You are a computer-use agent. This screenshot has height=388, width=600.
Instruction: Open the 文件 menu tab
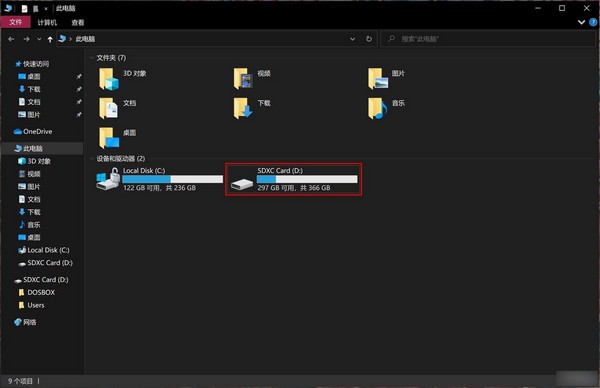(16, 23)
